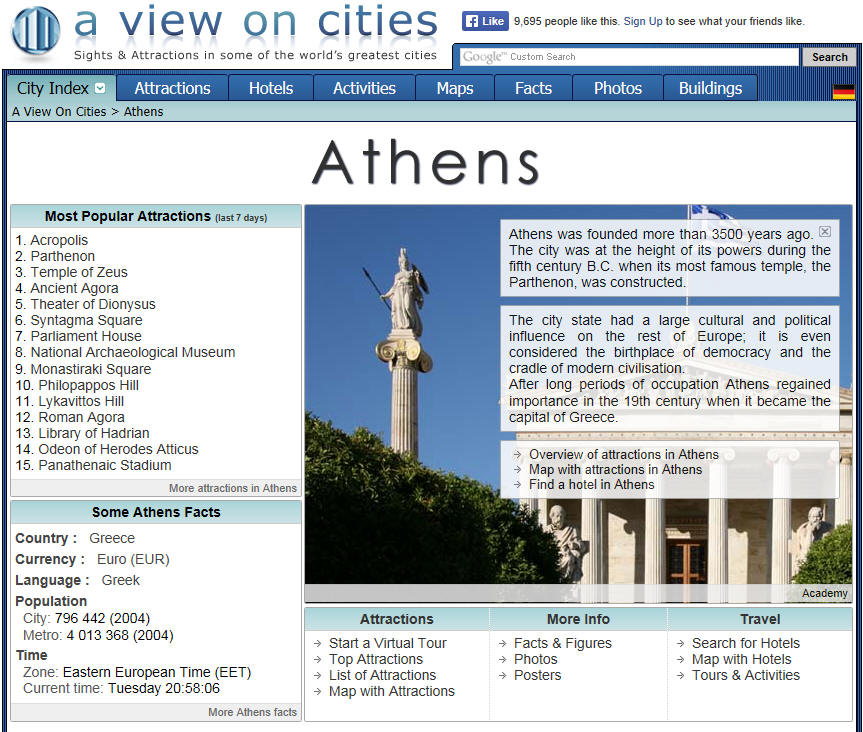Expand the City Index dropdown arrow
Viewport: 863px width, 732px height.
[x=100, y=88]
